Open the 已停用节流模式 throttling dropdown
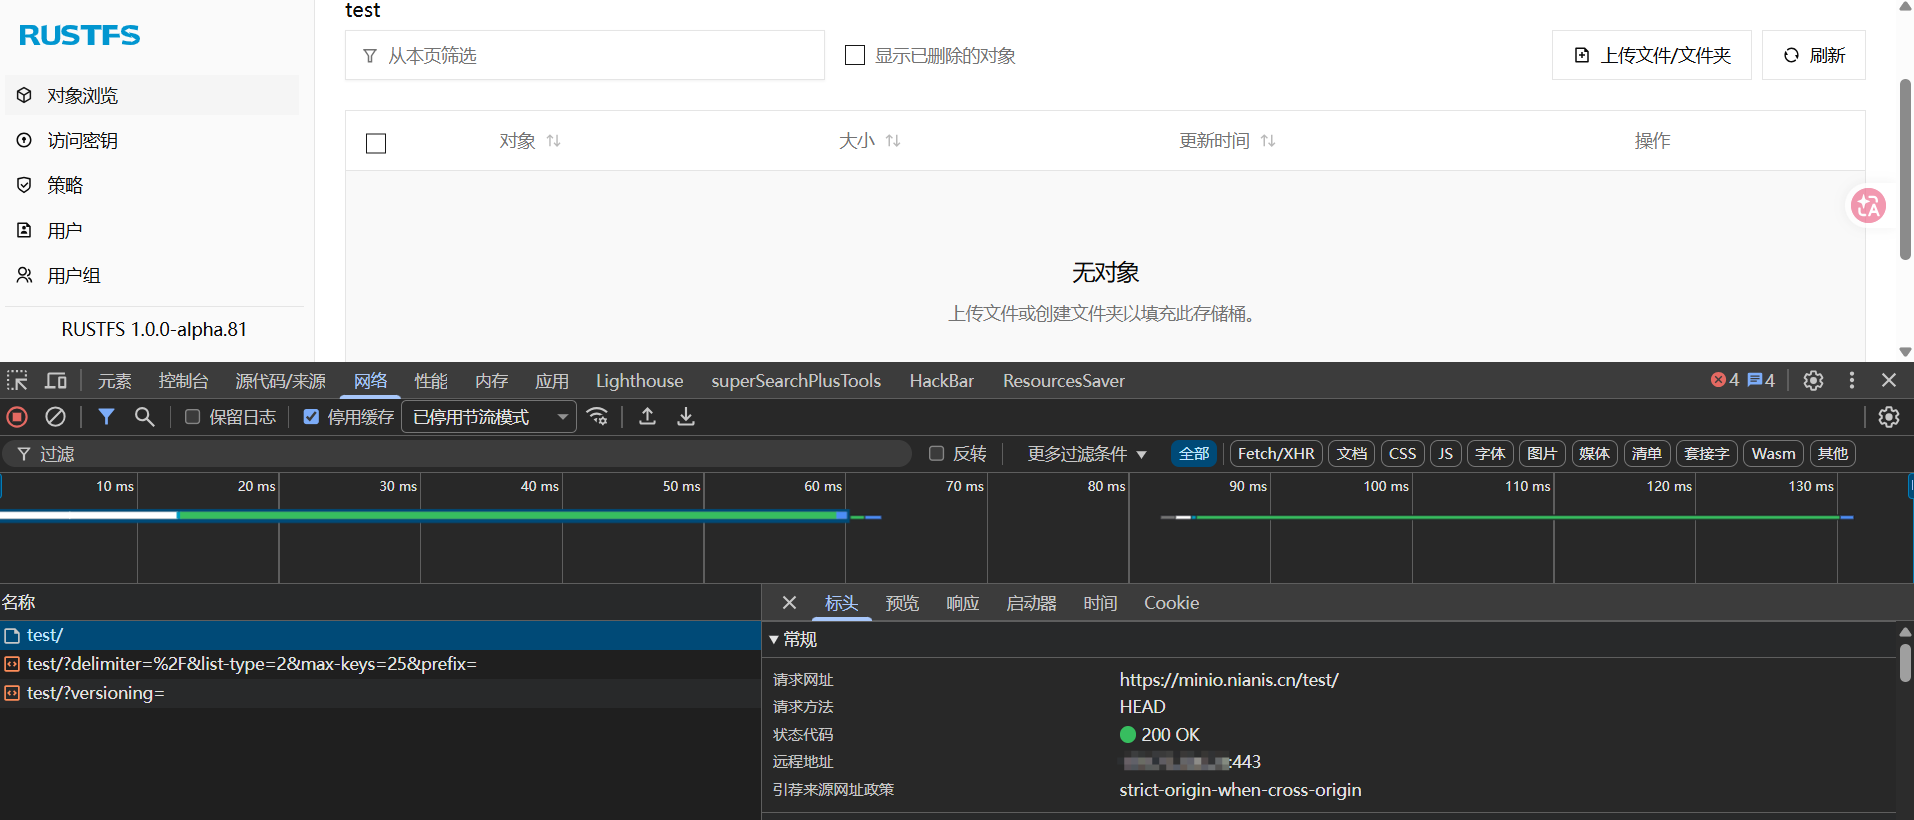Image resolution: width=1914 pixels, height=820 pixels. [489, 417]
